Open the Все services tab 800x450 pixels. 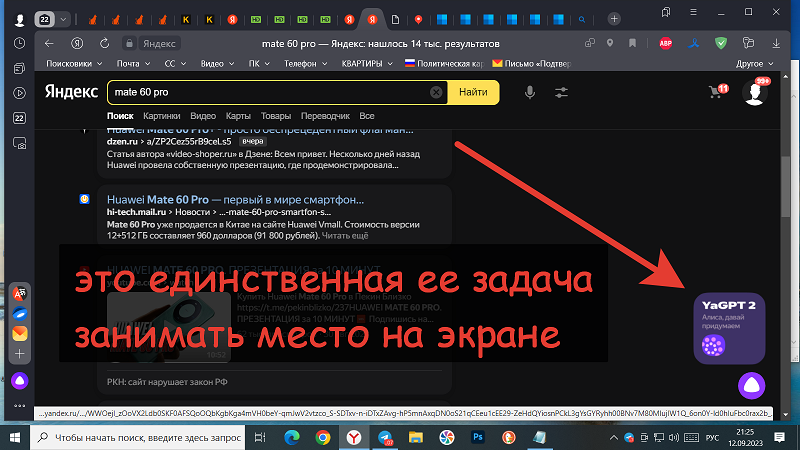(366, 116)
